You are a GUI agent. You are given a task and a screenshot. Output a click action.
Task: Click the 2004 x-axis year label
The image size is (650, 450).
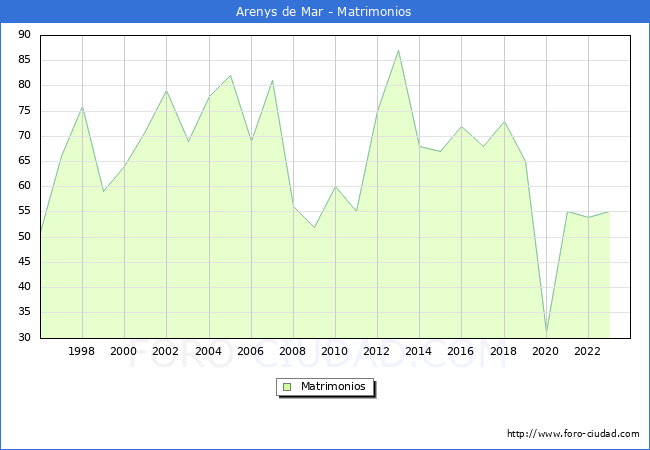(208, 351)
